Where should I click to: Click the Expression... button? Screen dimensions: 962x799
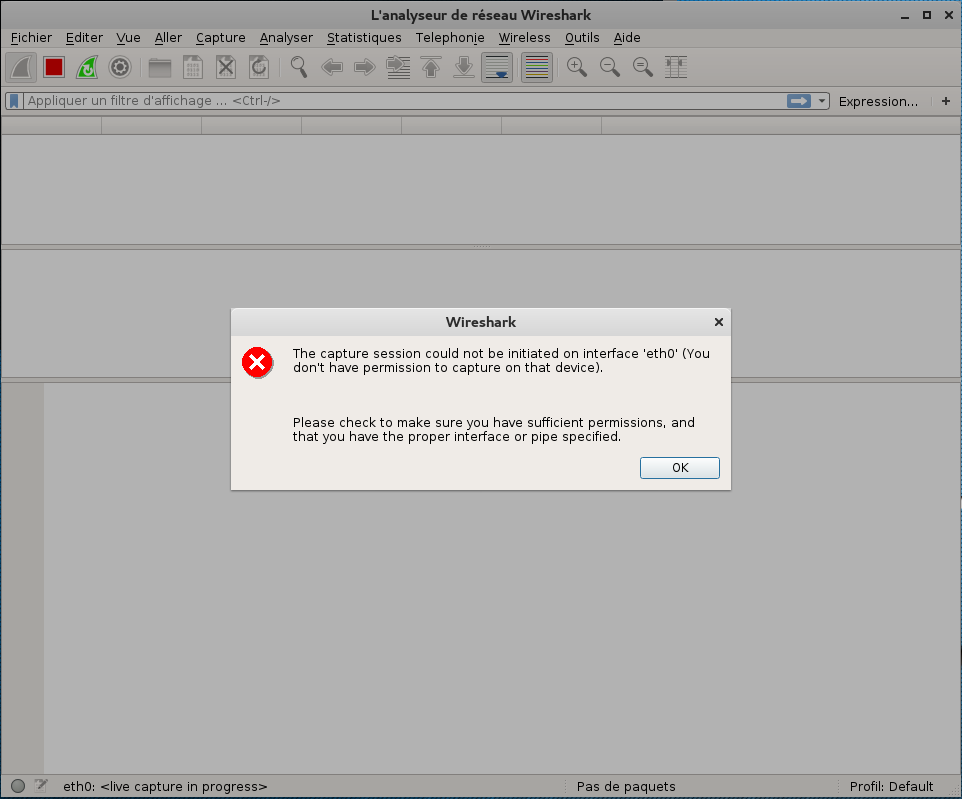click(878, 101)
